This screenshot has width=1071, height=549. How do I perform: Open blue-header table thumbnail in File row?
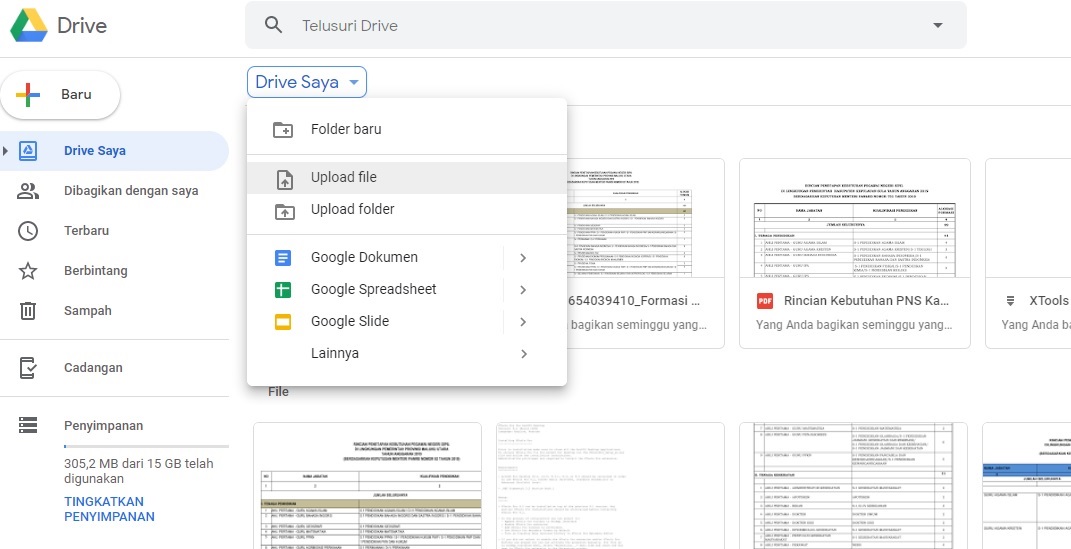(x=1027, y=485)
